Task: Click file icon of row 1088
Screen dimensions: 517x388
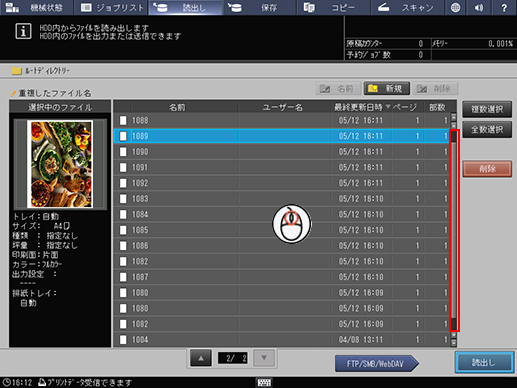Action: [123, 120]
